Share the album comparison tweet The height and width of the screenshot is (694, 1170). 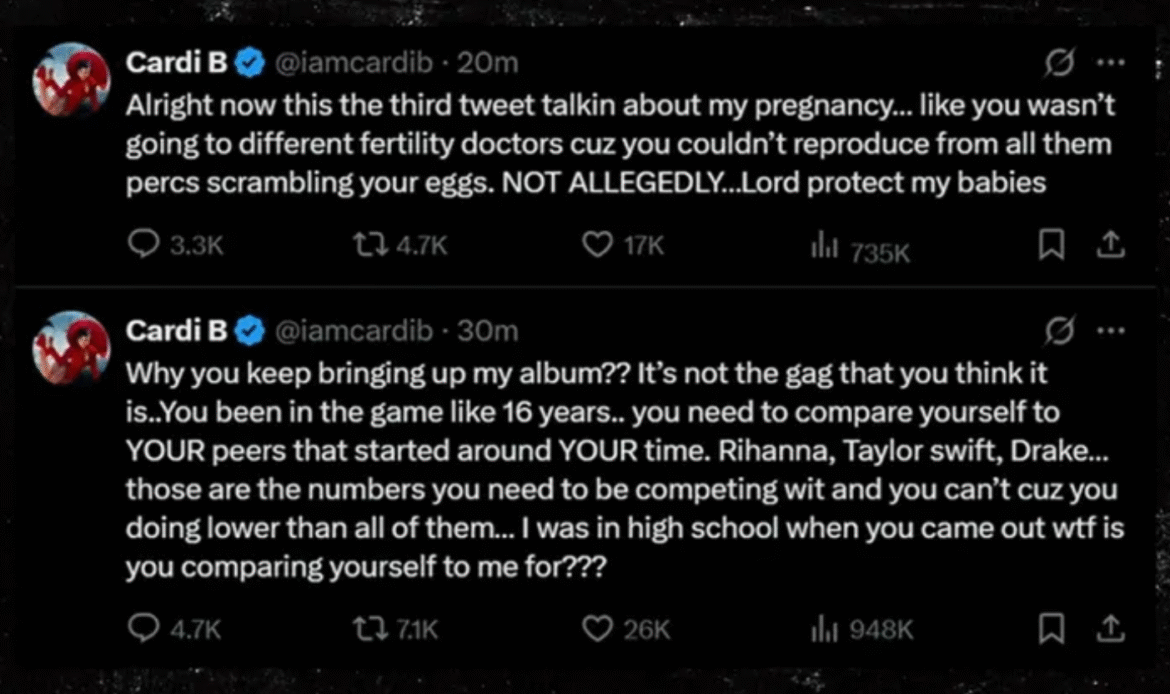[1111, 629]
